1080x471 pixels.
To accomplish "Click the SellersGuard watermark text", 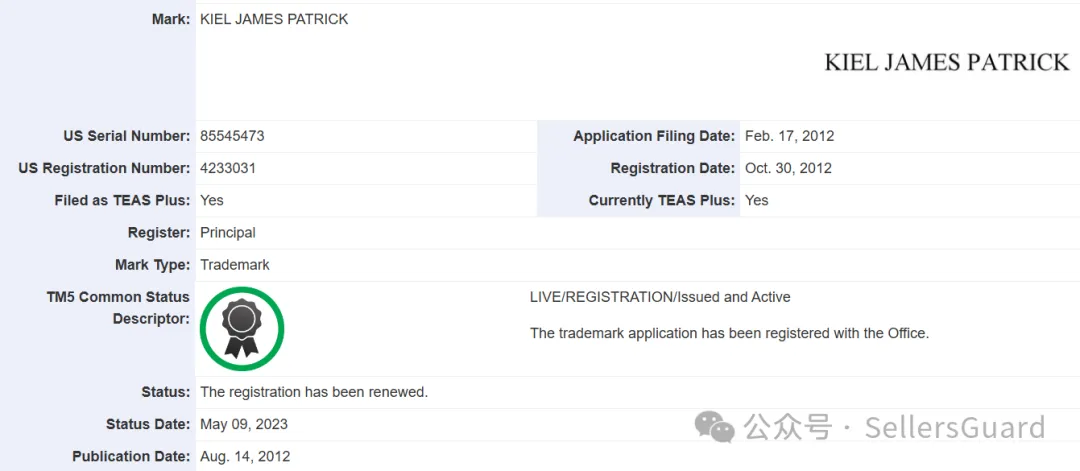I will (954, 428).
